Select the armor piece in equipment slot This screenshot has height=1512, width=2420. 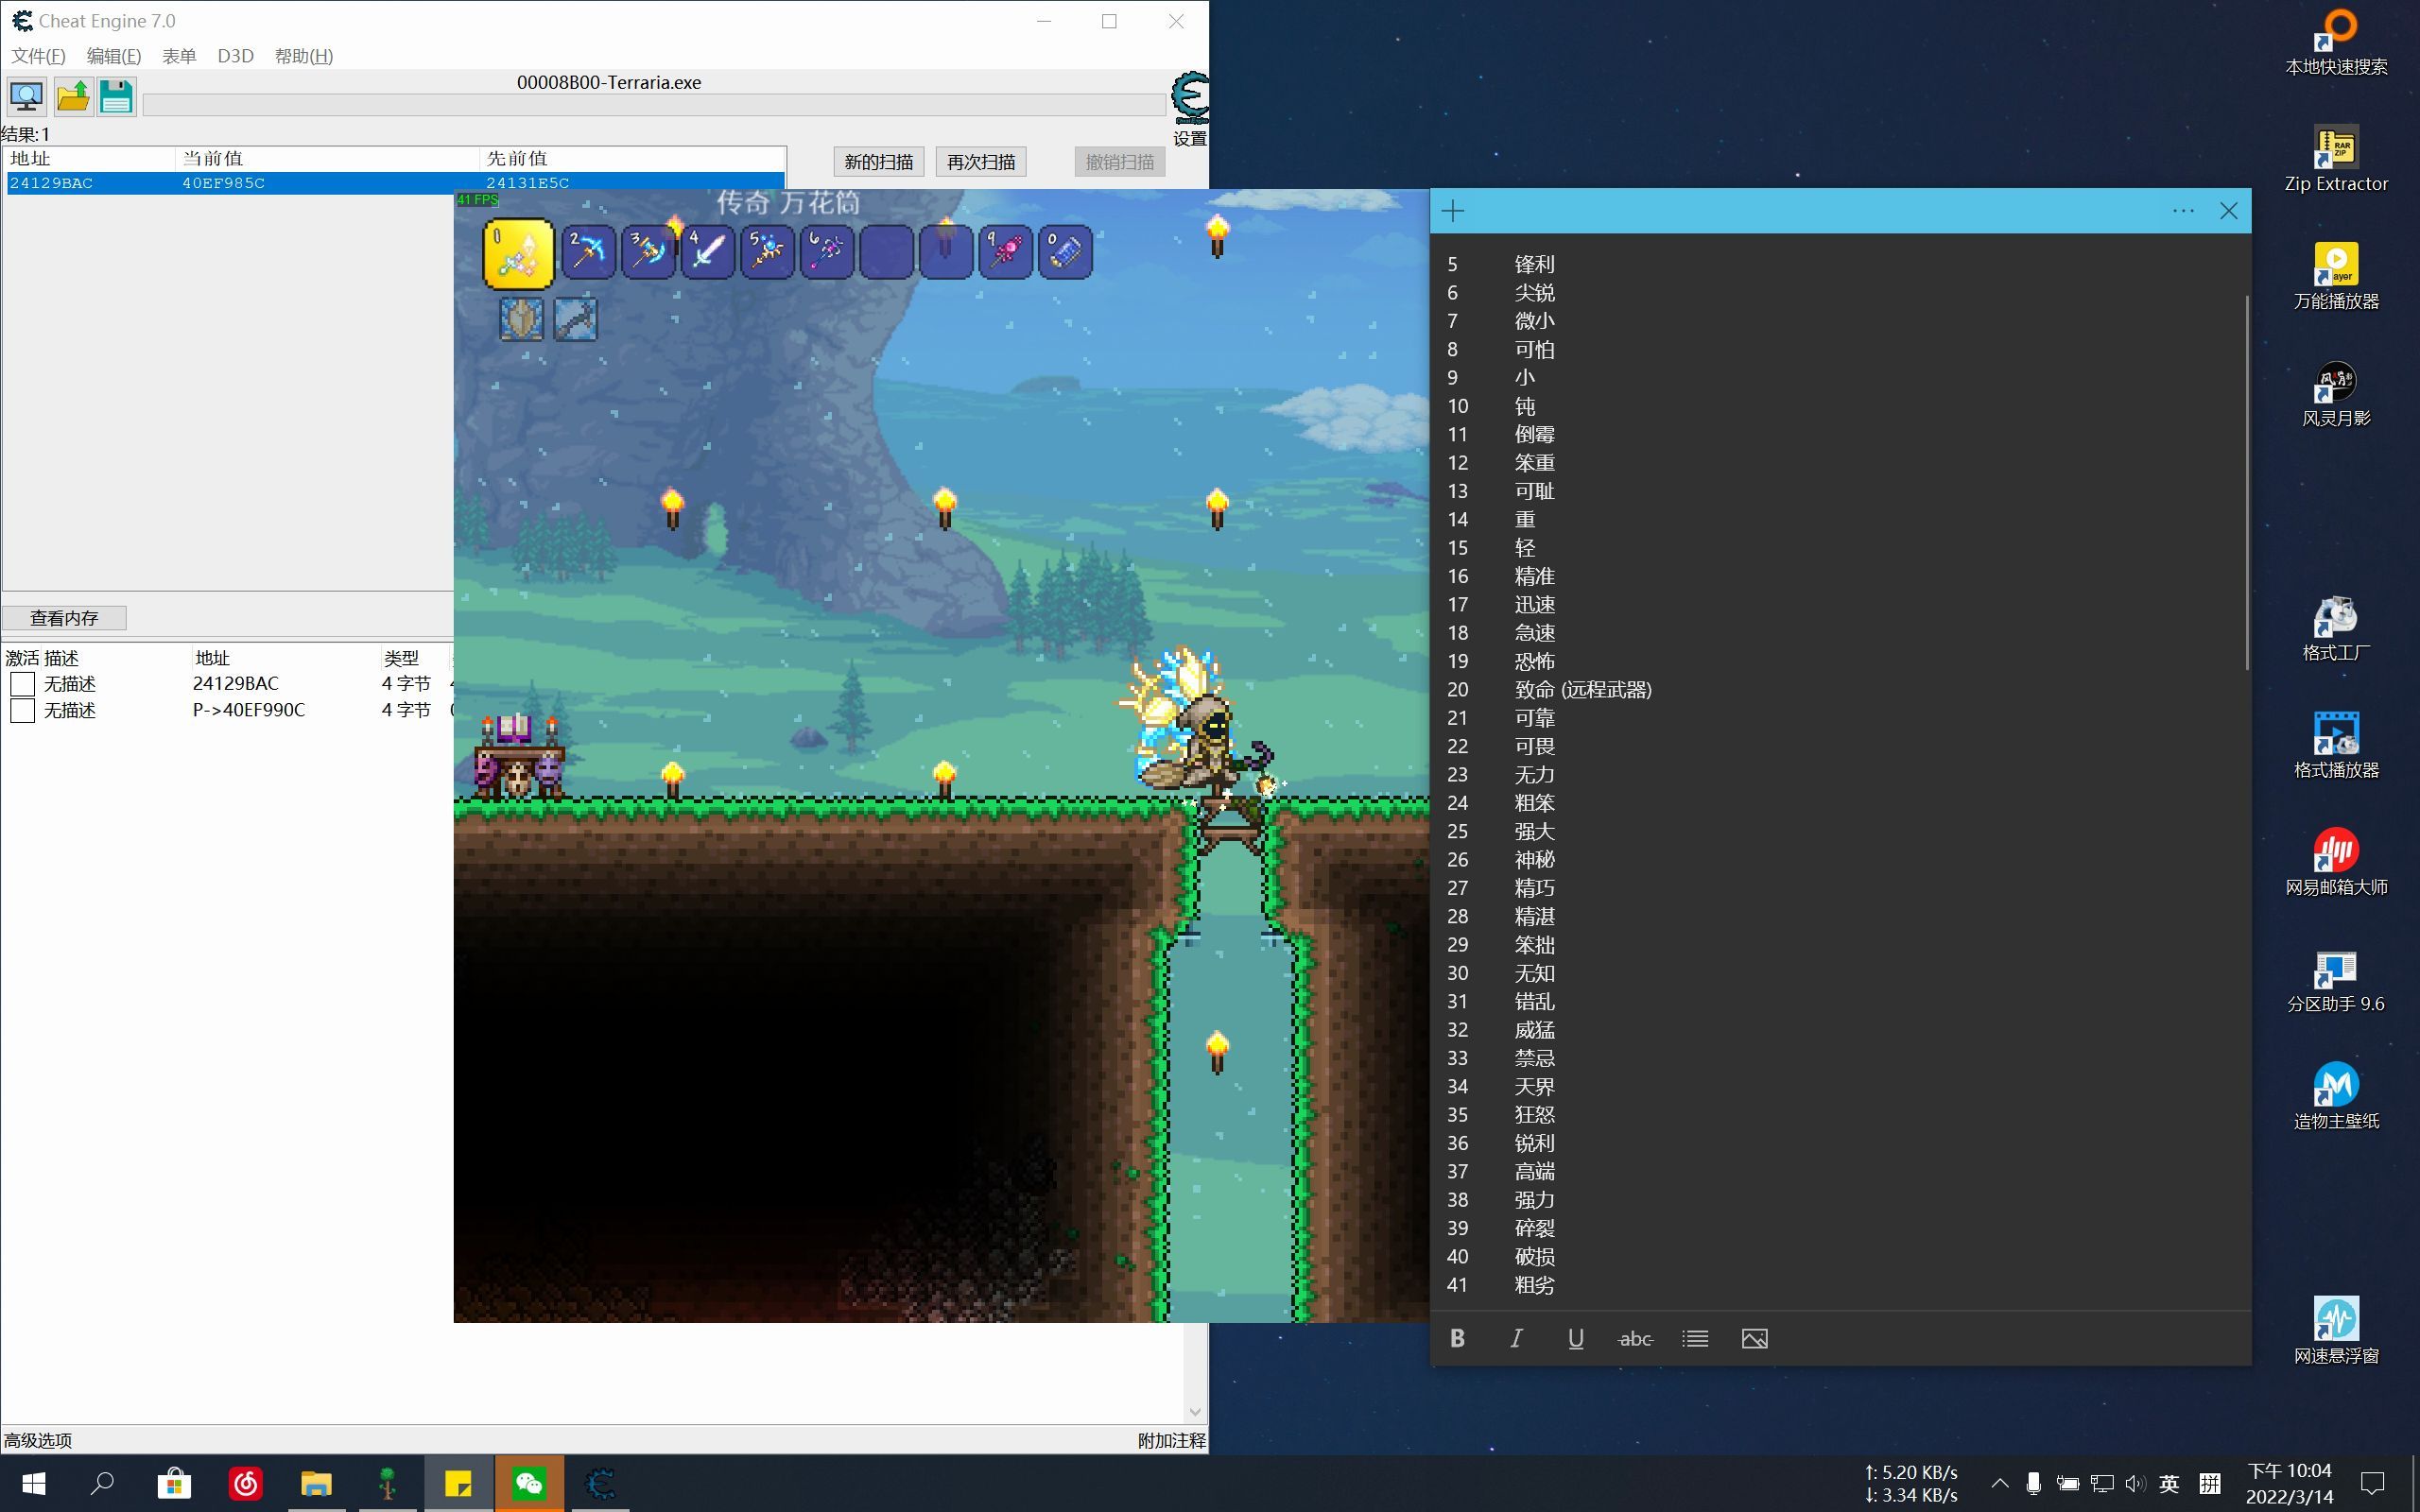tap(523, 318)
